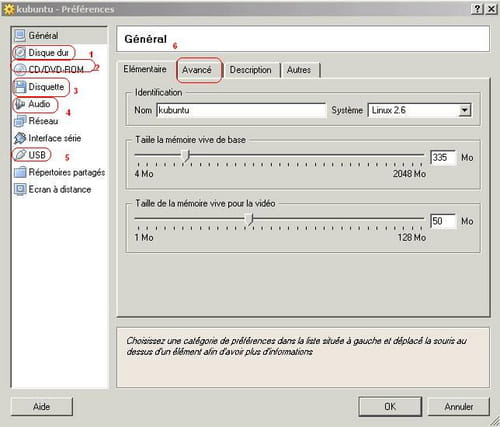The image size is (500, 427).
Task: Open the Description tab
Action: [250, 70]
